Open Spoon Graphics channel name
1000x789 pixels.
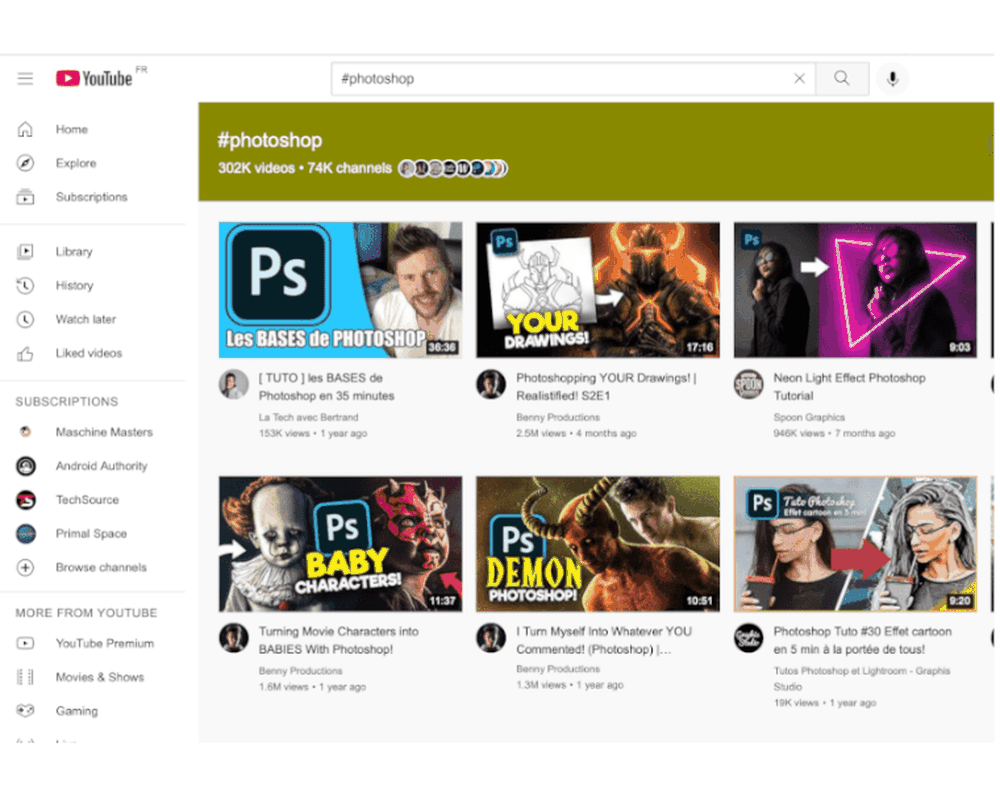809,417
